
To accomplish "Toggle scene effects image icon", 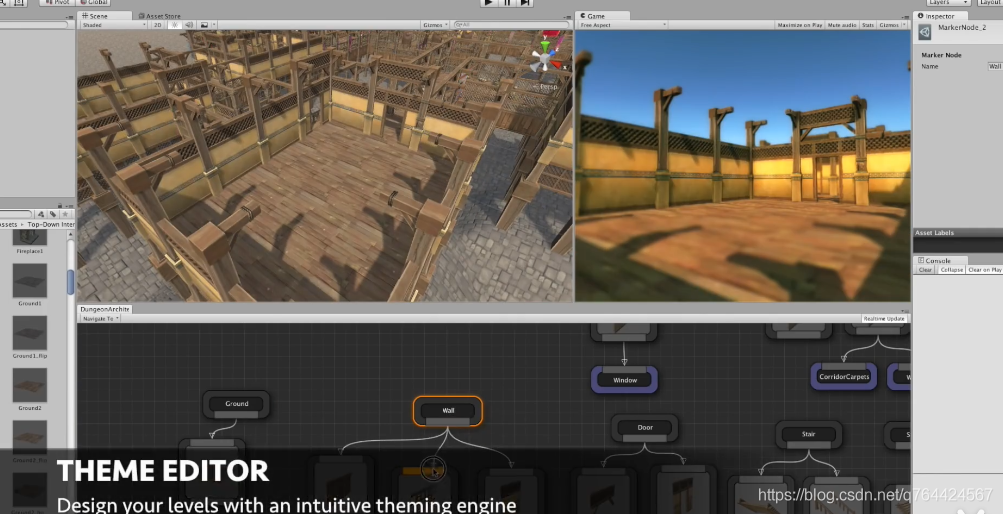I will 204,25.
